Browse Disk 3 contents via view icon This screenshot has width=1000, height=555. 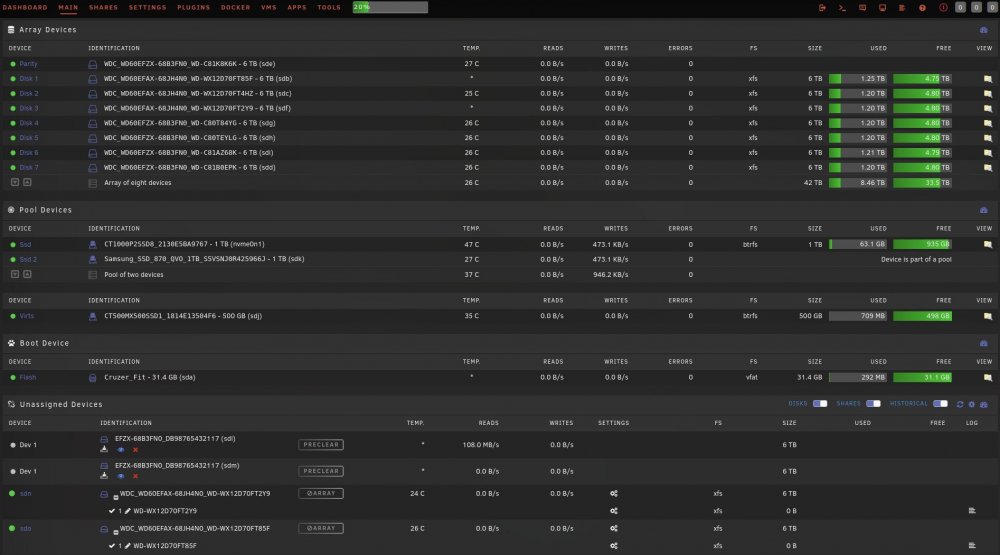click(x=987, y=108)
